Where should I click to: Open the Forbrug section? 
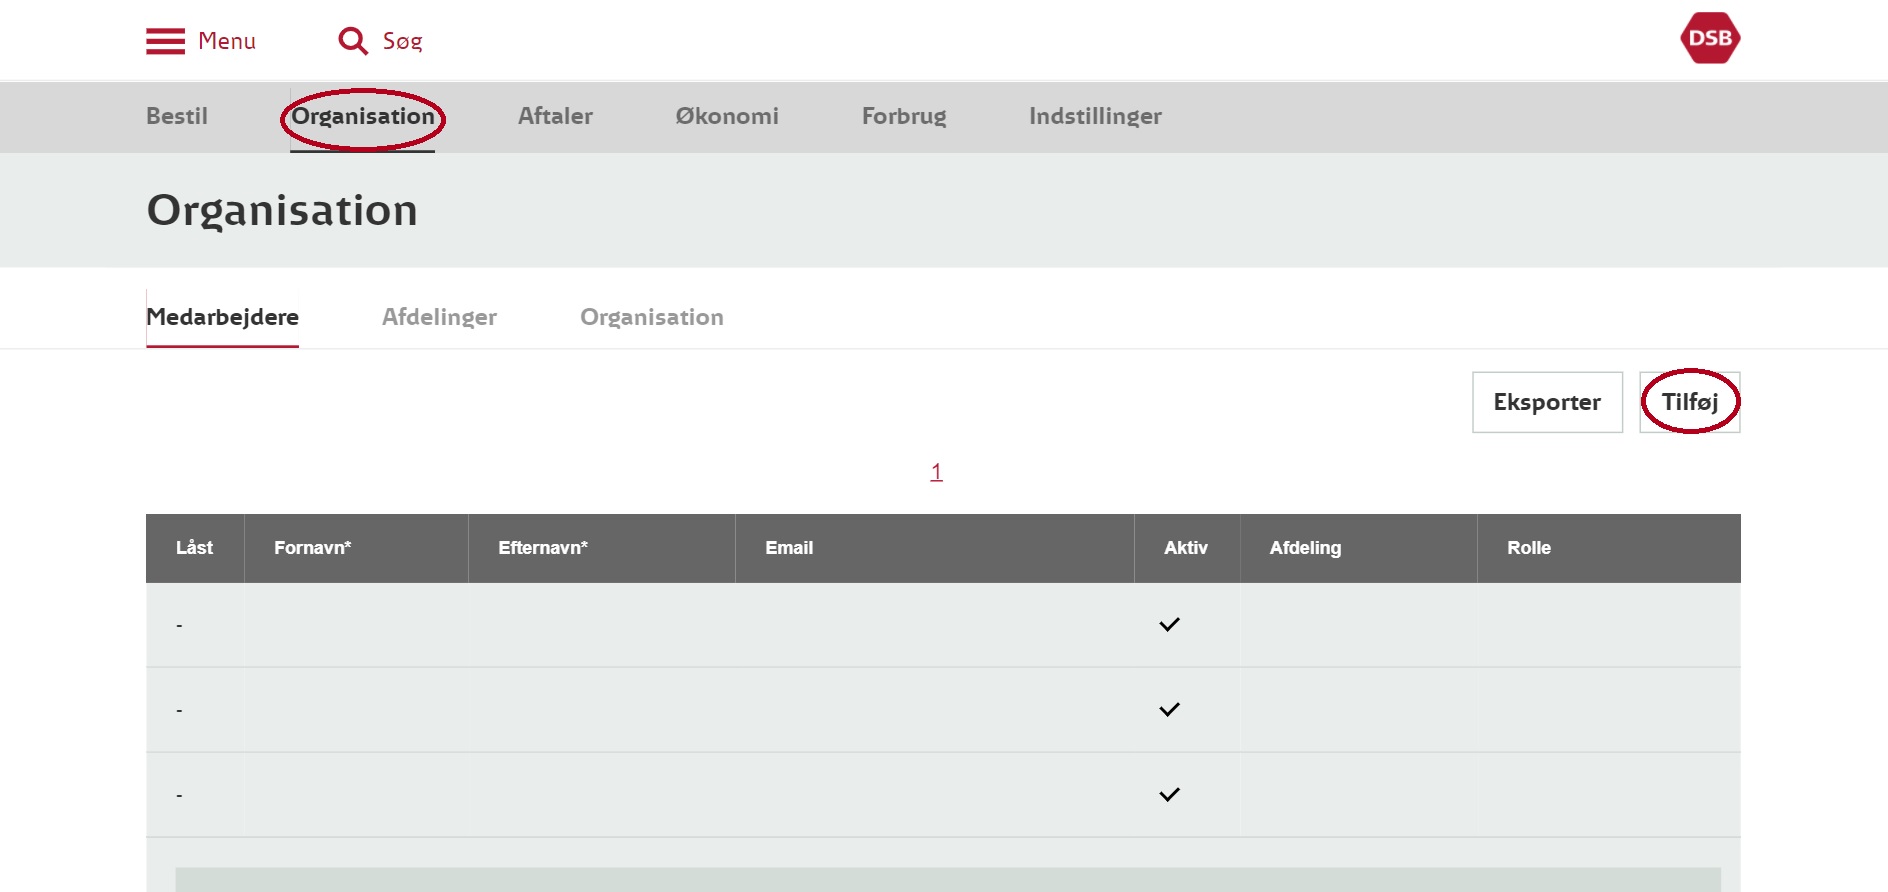click(x=904, y=116)
